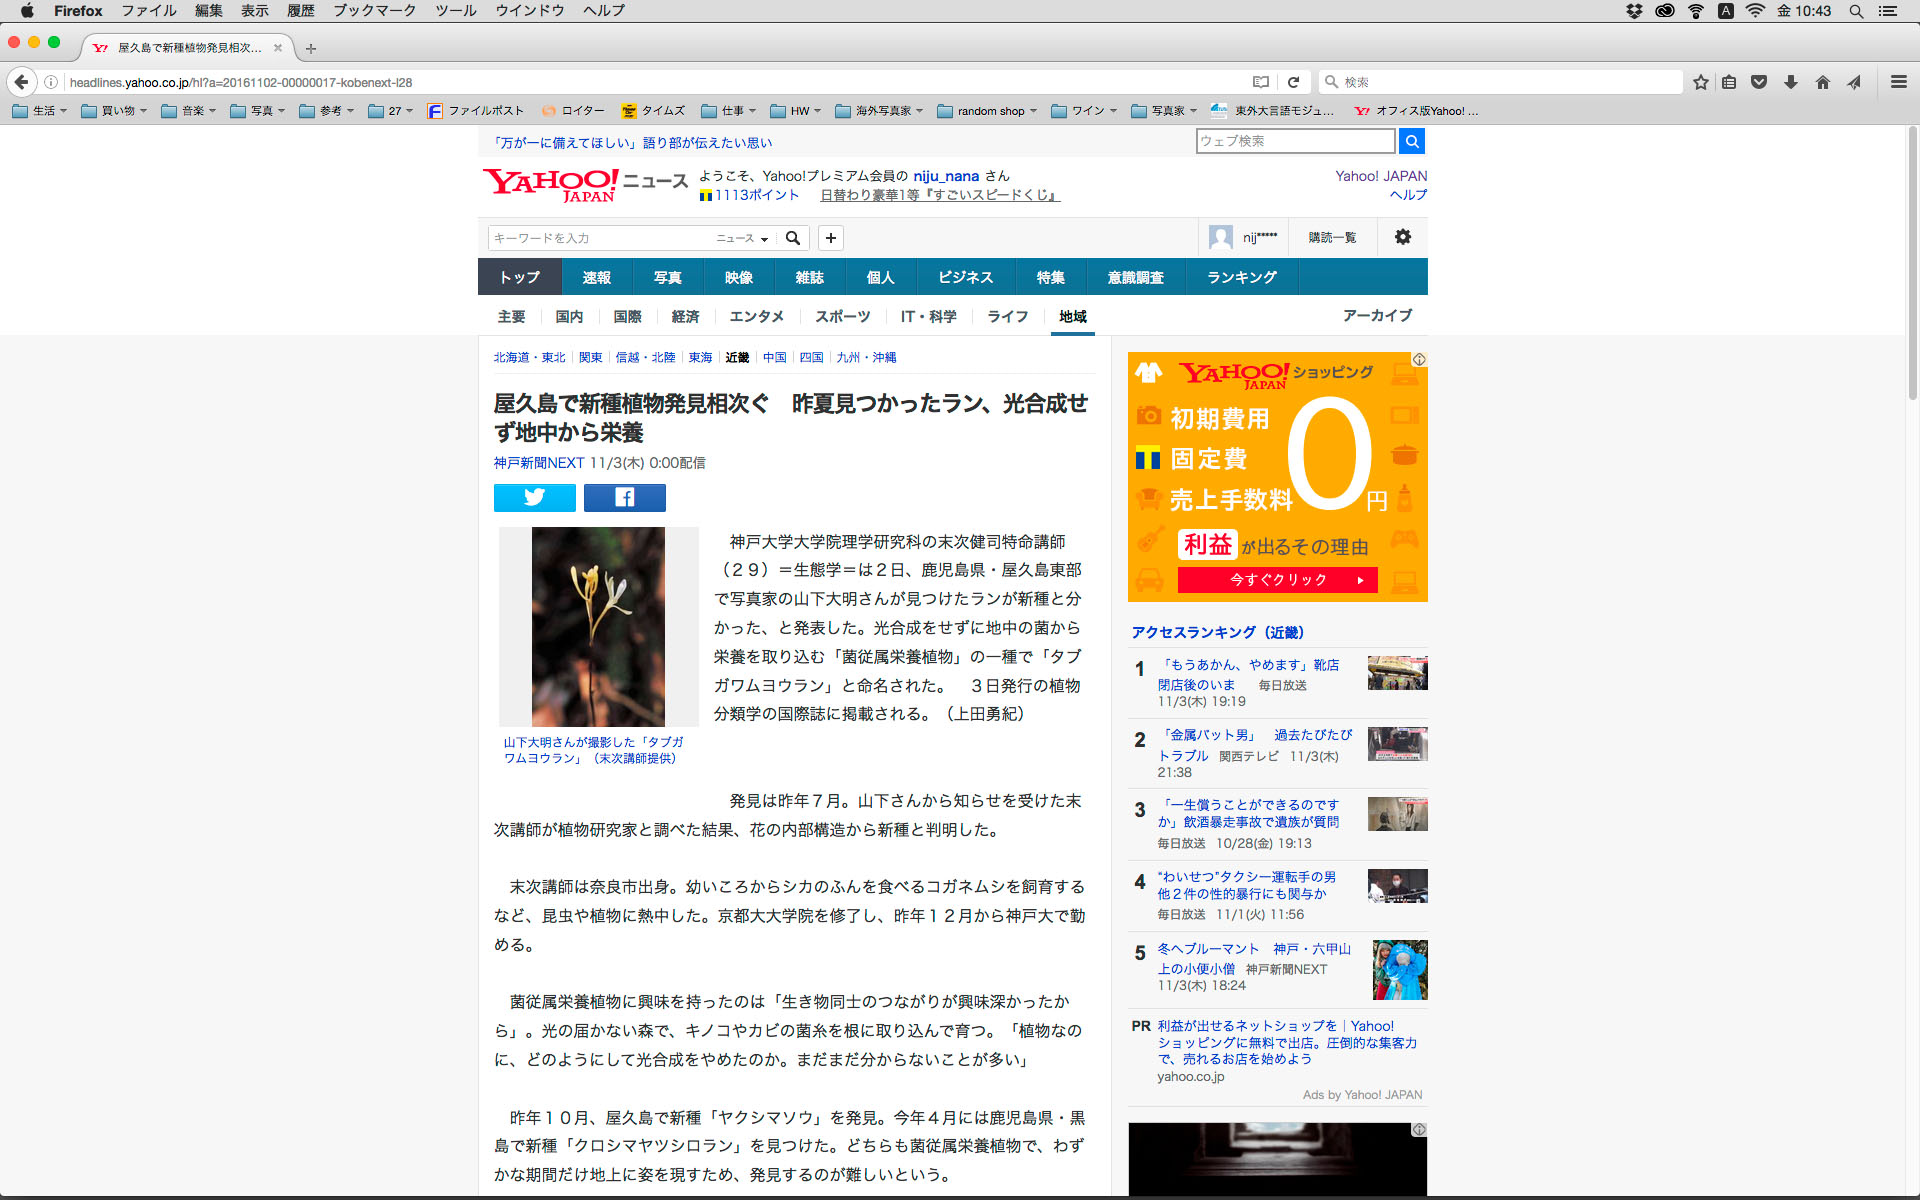1920x1200 pixels.
Task: Reload the page using the refresh icon
Action: click(x=1293, y=82)
